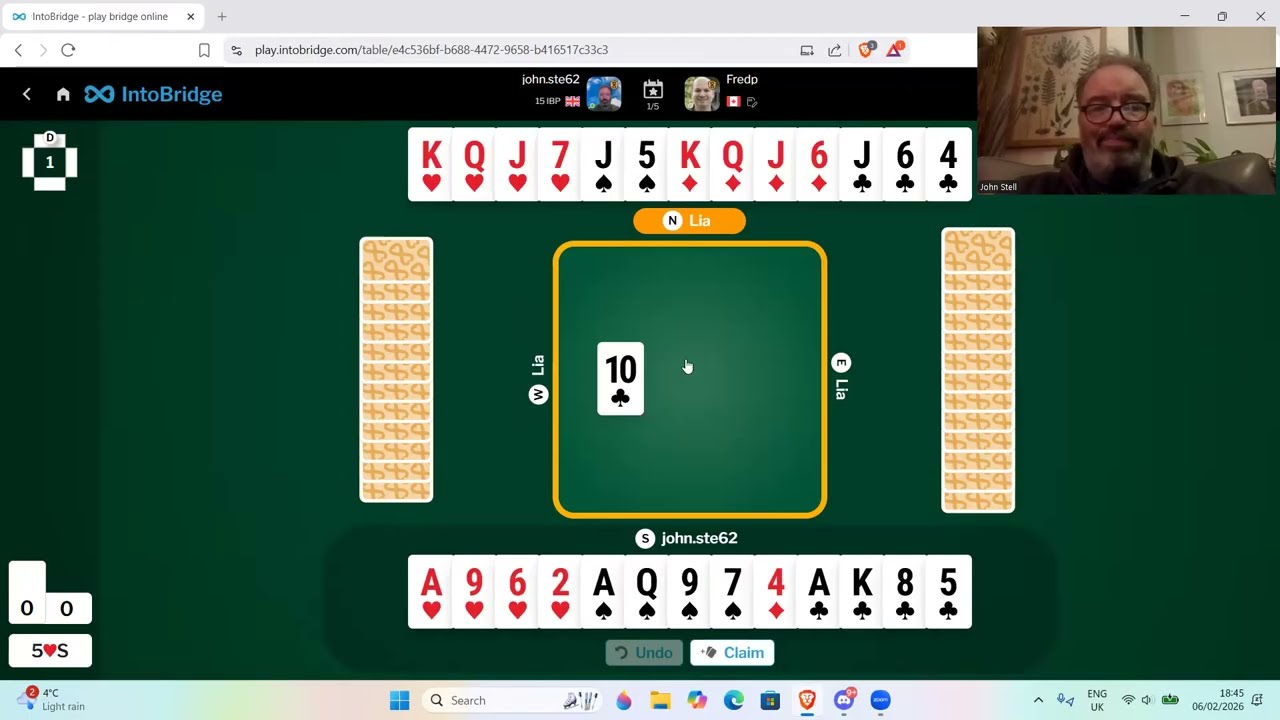The width and height of the screenshot is (1280, 720).
Task: Open a new browser tab
Action: [222, 17]
